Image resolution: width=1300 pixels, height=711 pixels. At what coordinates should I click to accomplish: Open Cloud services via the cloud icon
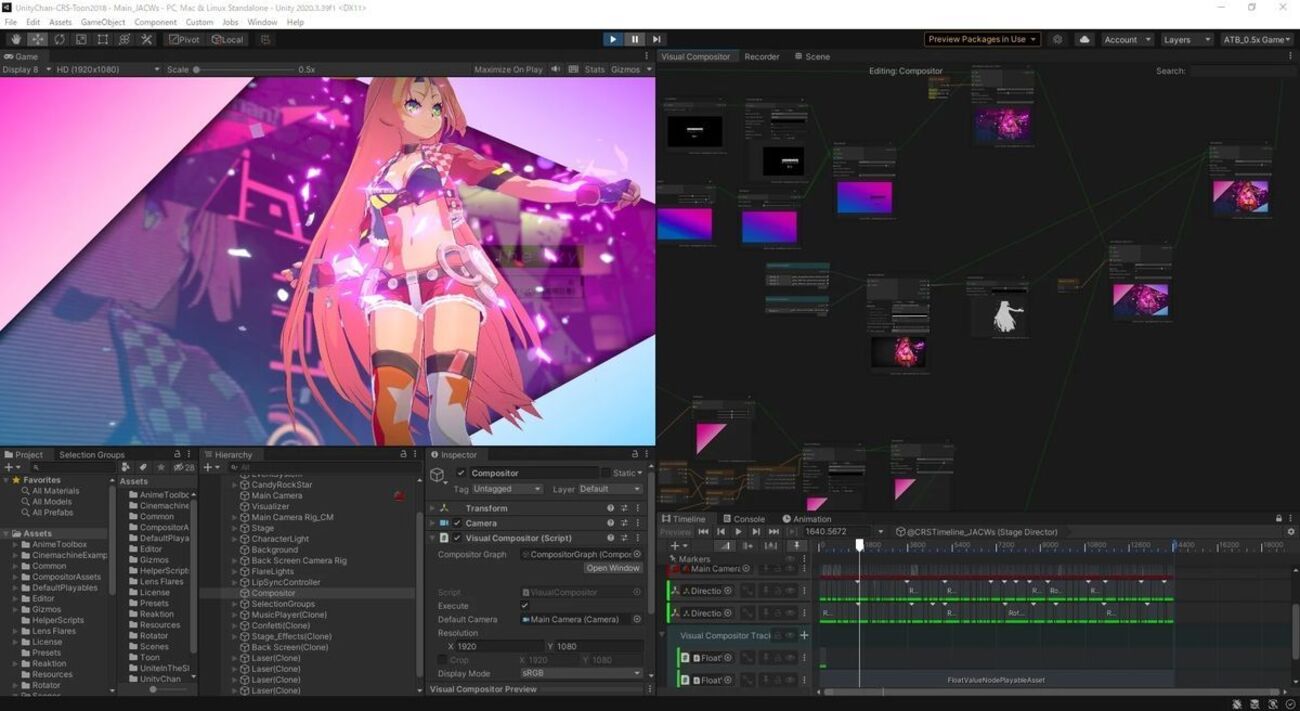1084,39
